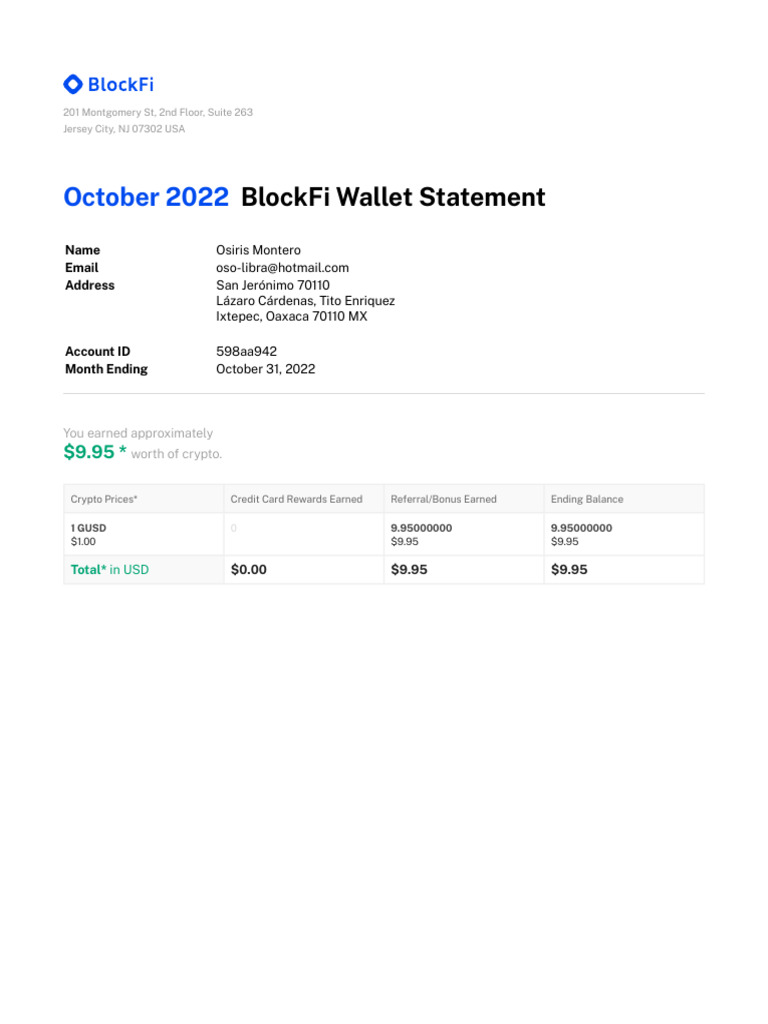Click the BlockFi Wallet Statement title
Image resolution: width=768 pixels, height=1024 pixels.
tap(393, 197)
